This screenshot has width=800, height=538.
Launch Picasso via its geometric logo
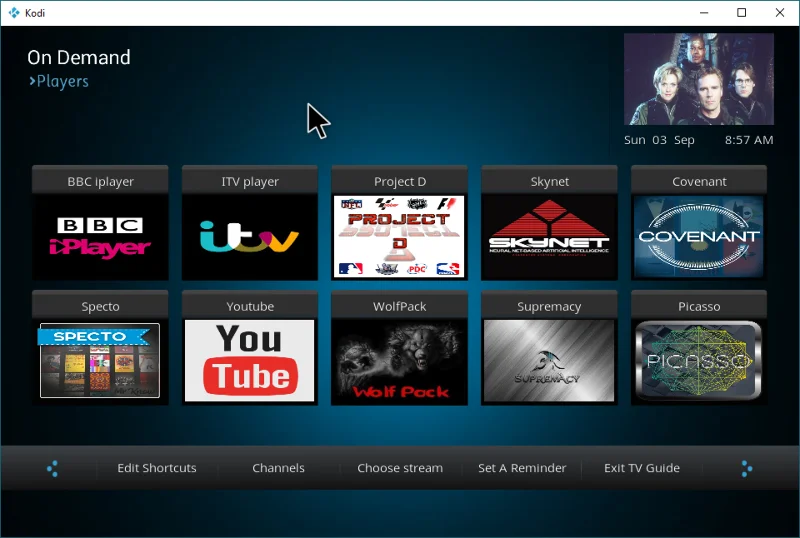click(x=698, y=360)
